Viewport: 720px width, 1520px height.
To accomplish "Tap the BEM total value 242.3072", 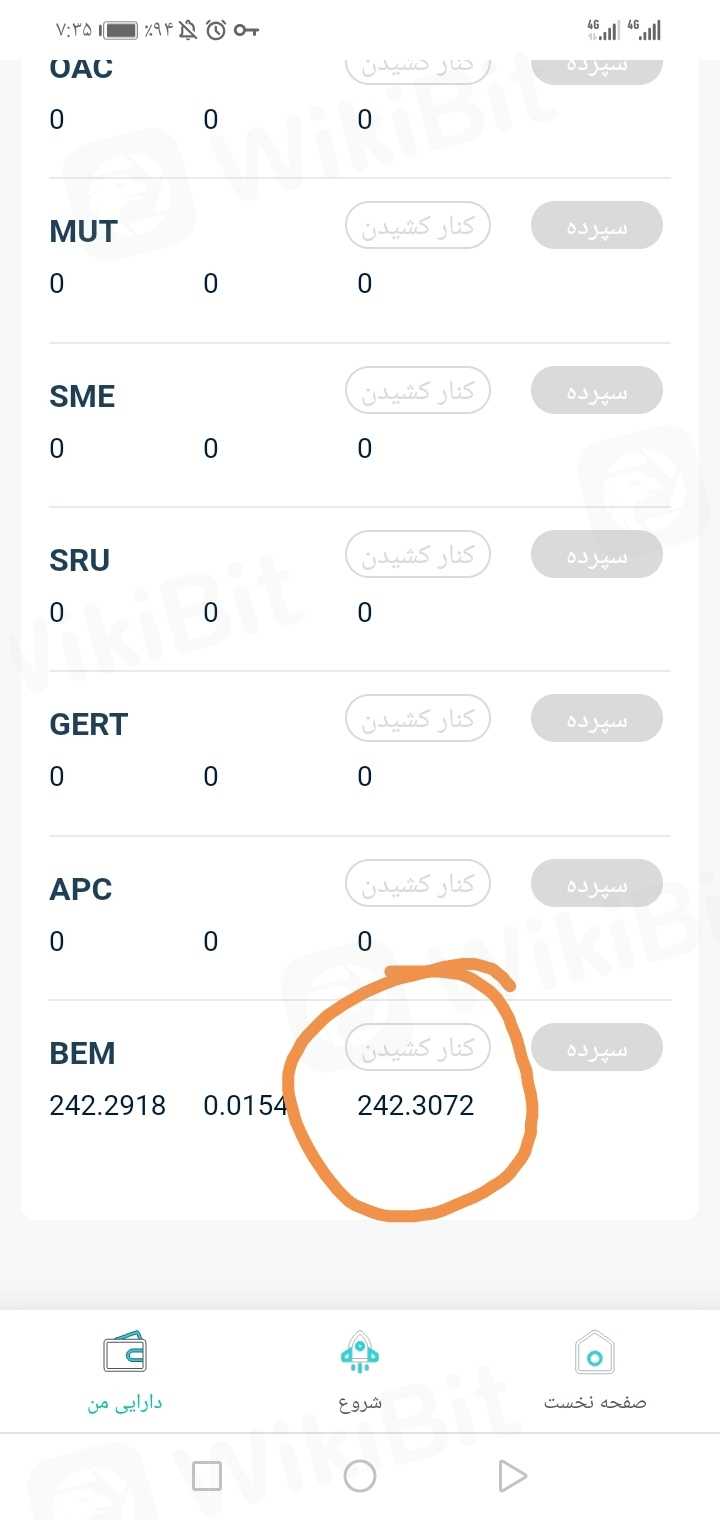I will pos(415,1105).
